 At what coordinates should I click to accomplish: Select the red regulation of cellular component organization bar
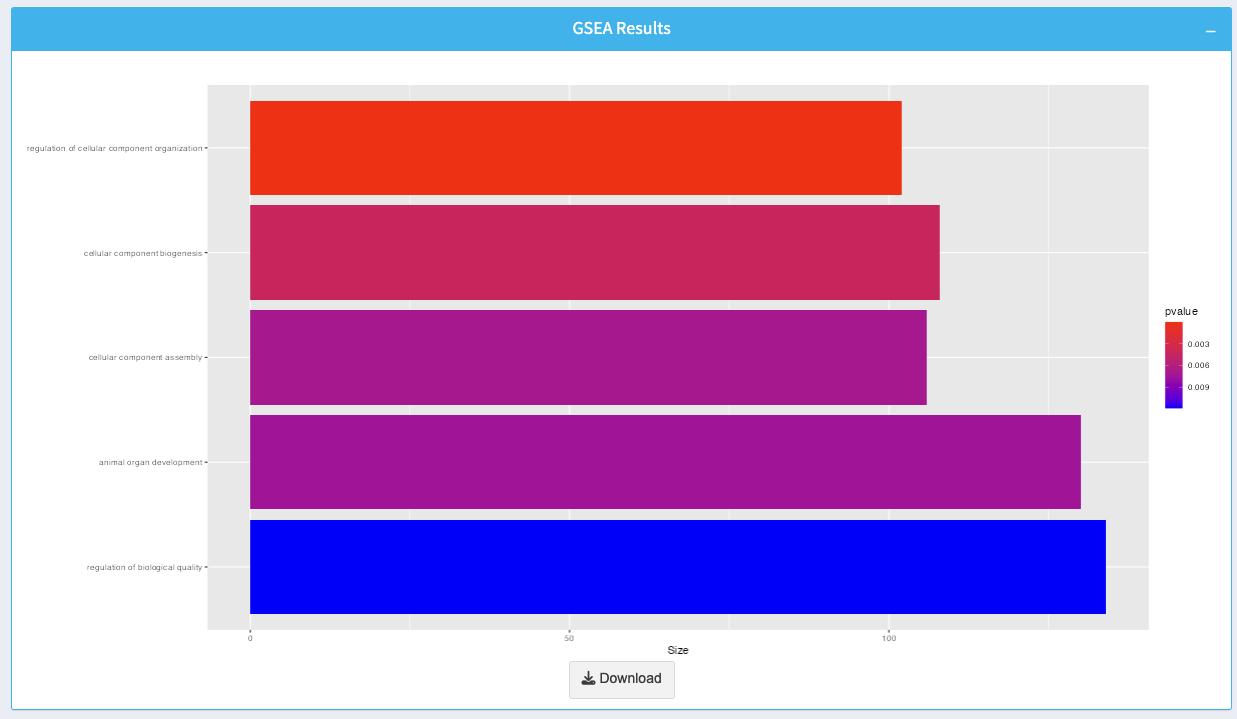pos(575,148)
